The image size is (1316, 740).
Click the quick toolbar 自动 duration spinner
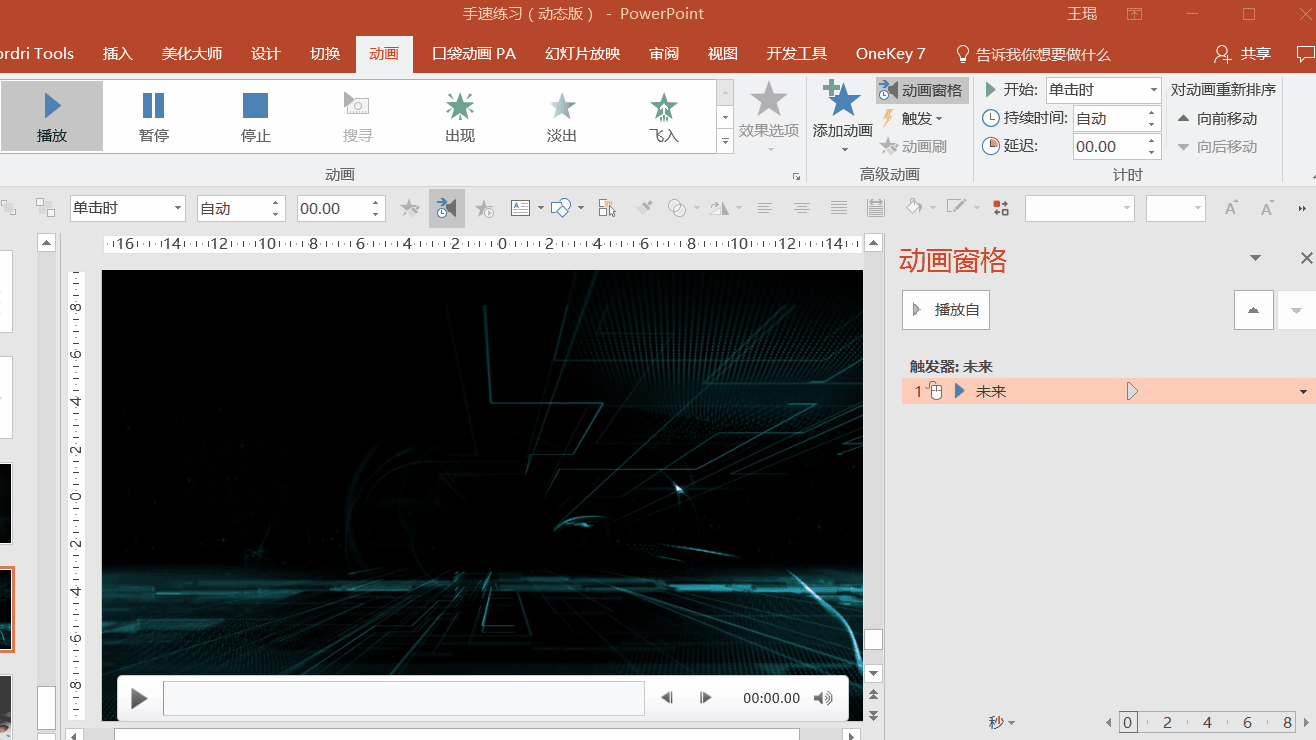pyautogui.click(x=241, y=208)
